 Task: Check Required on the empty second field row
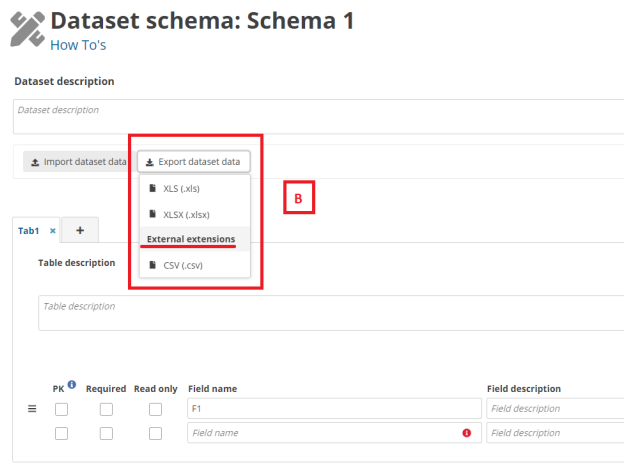[x=106, y=433]
